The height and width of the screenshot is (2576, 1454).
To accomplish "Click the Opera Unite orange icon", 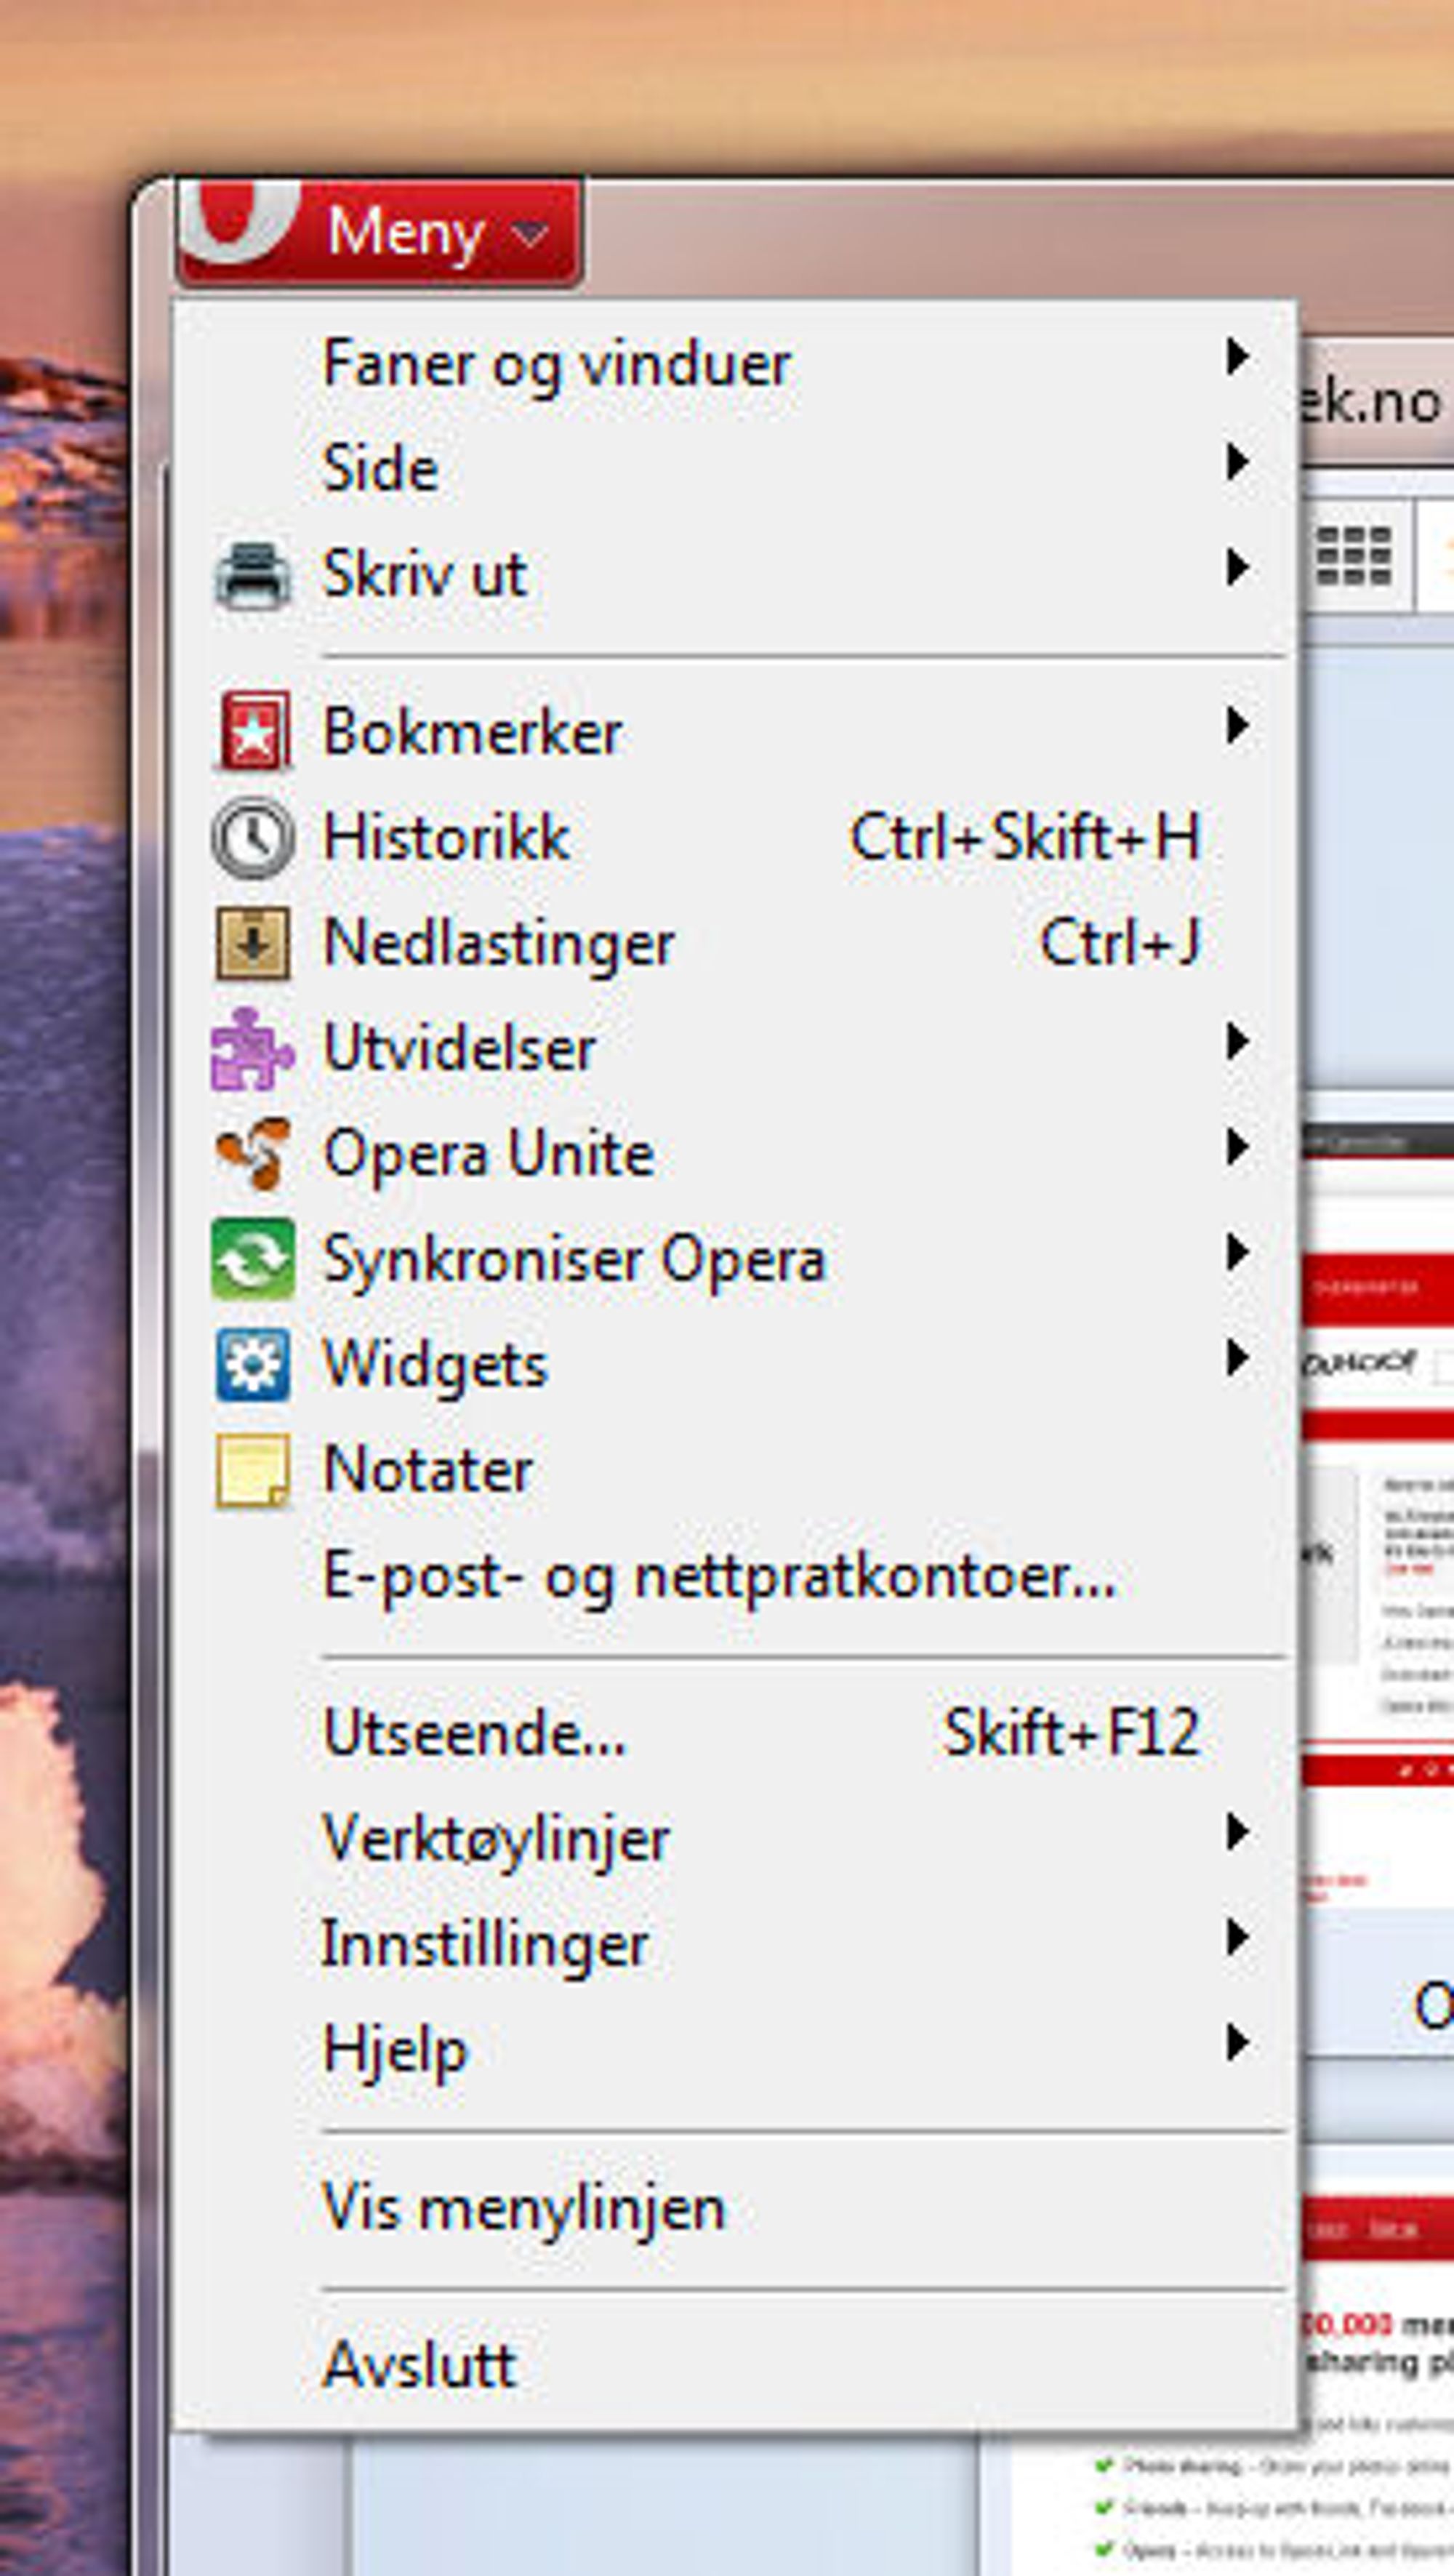I will (x=253, y=1154).
